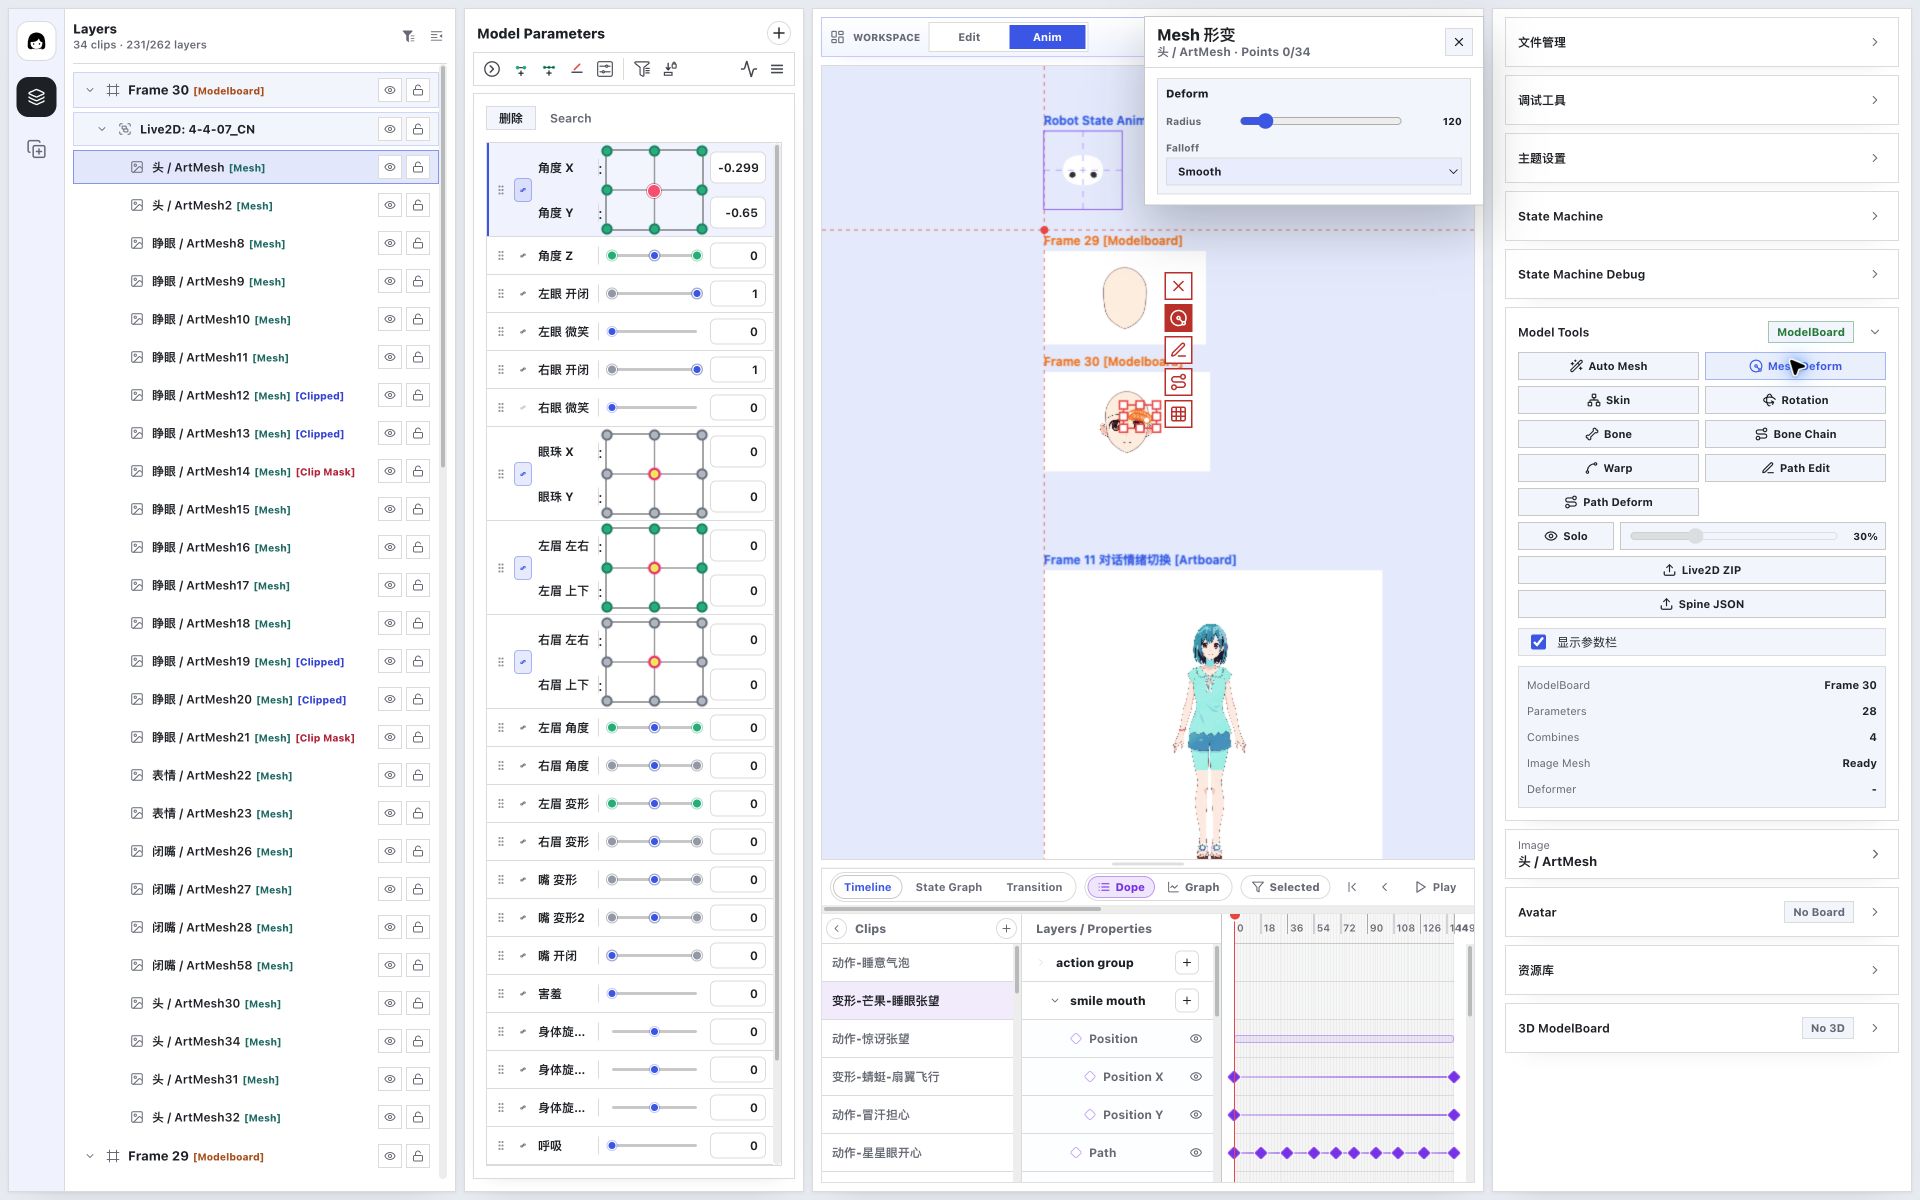
Task: Adjust the Deform Radius slider
Action: pos(1320,121)
